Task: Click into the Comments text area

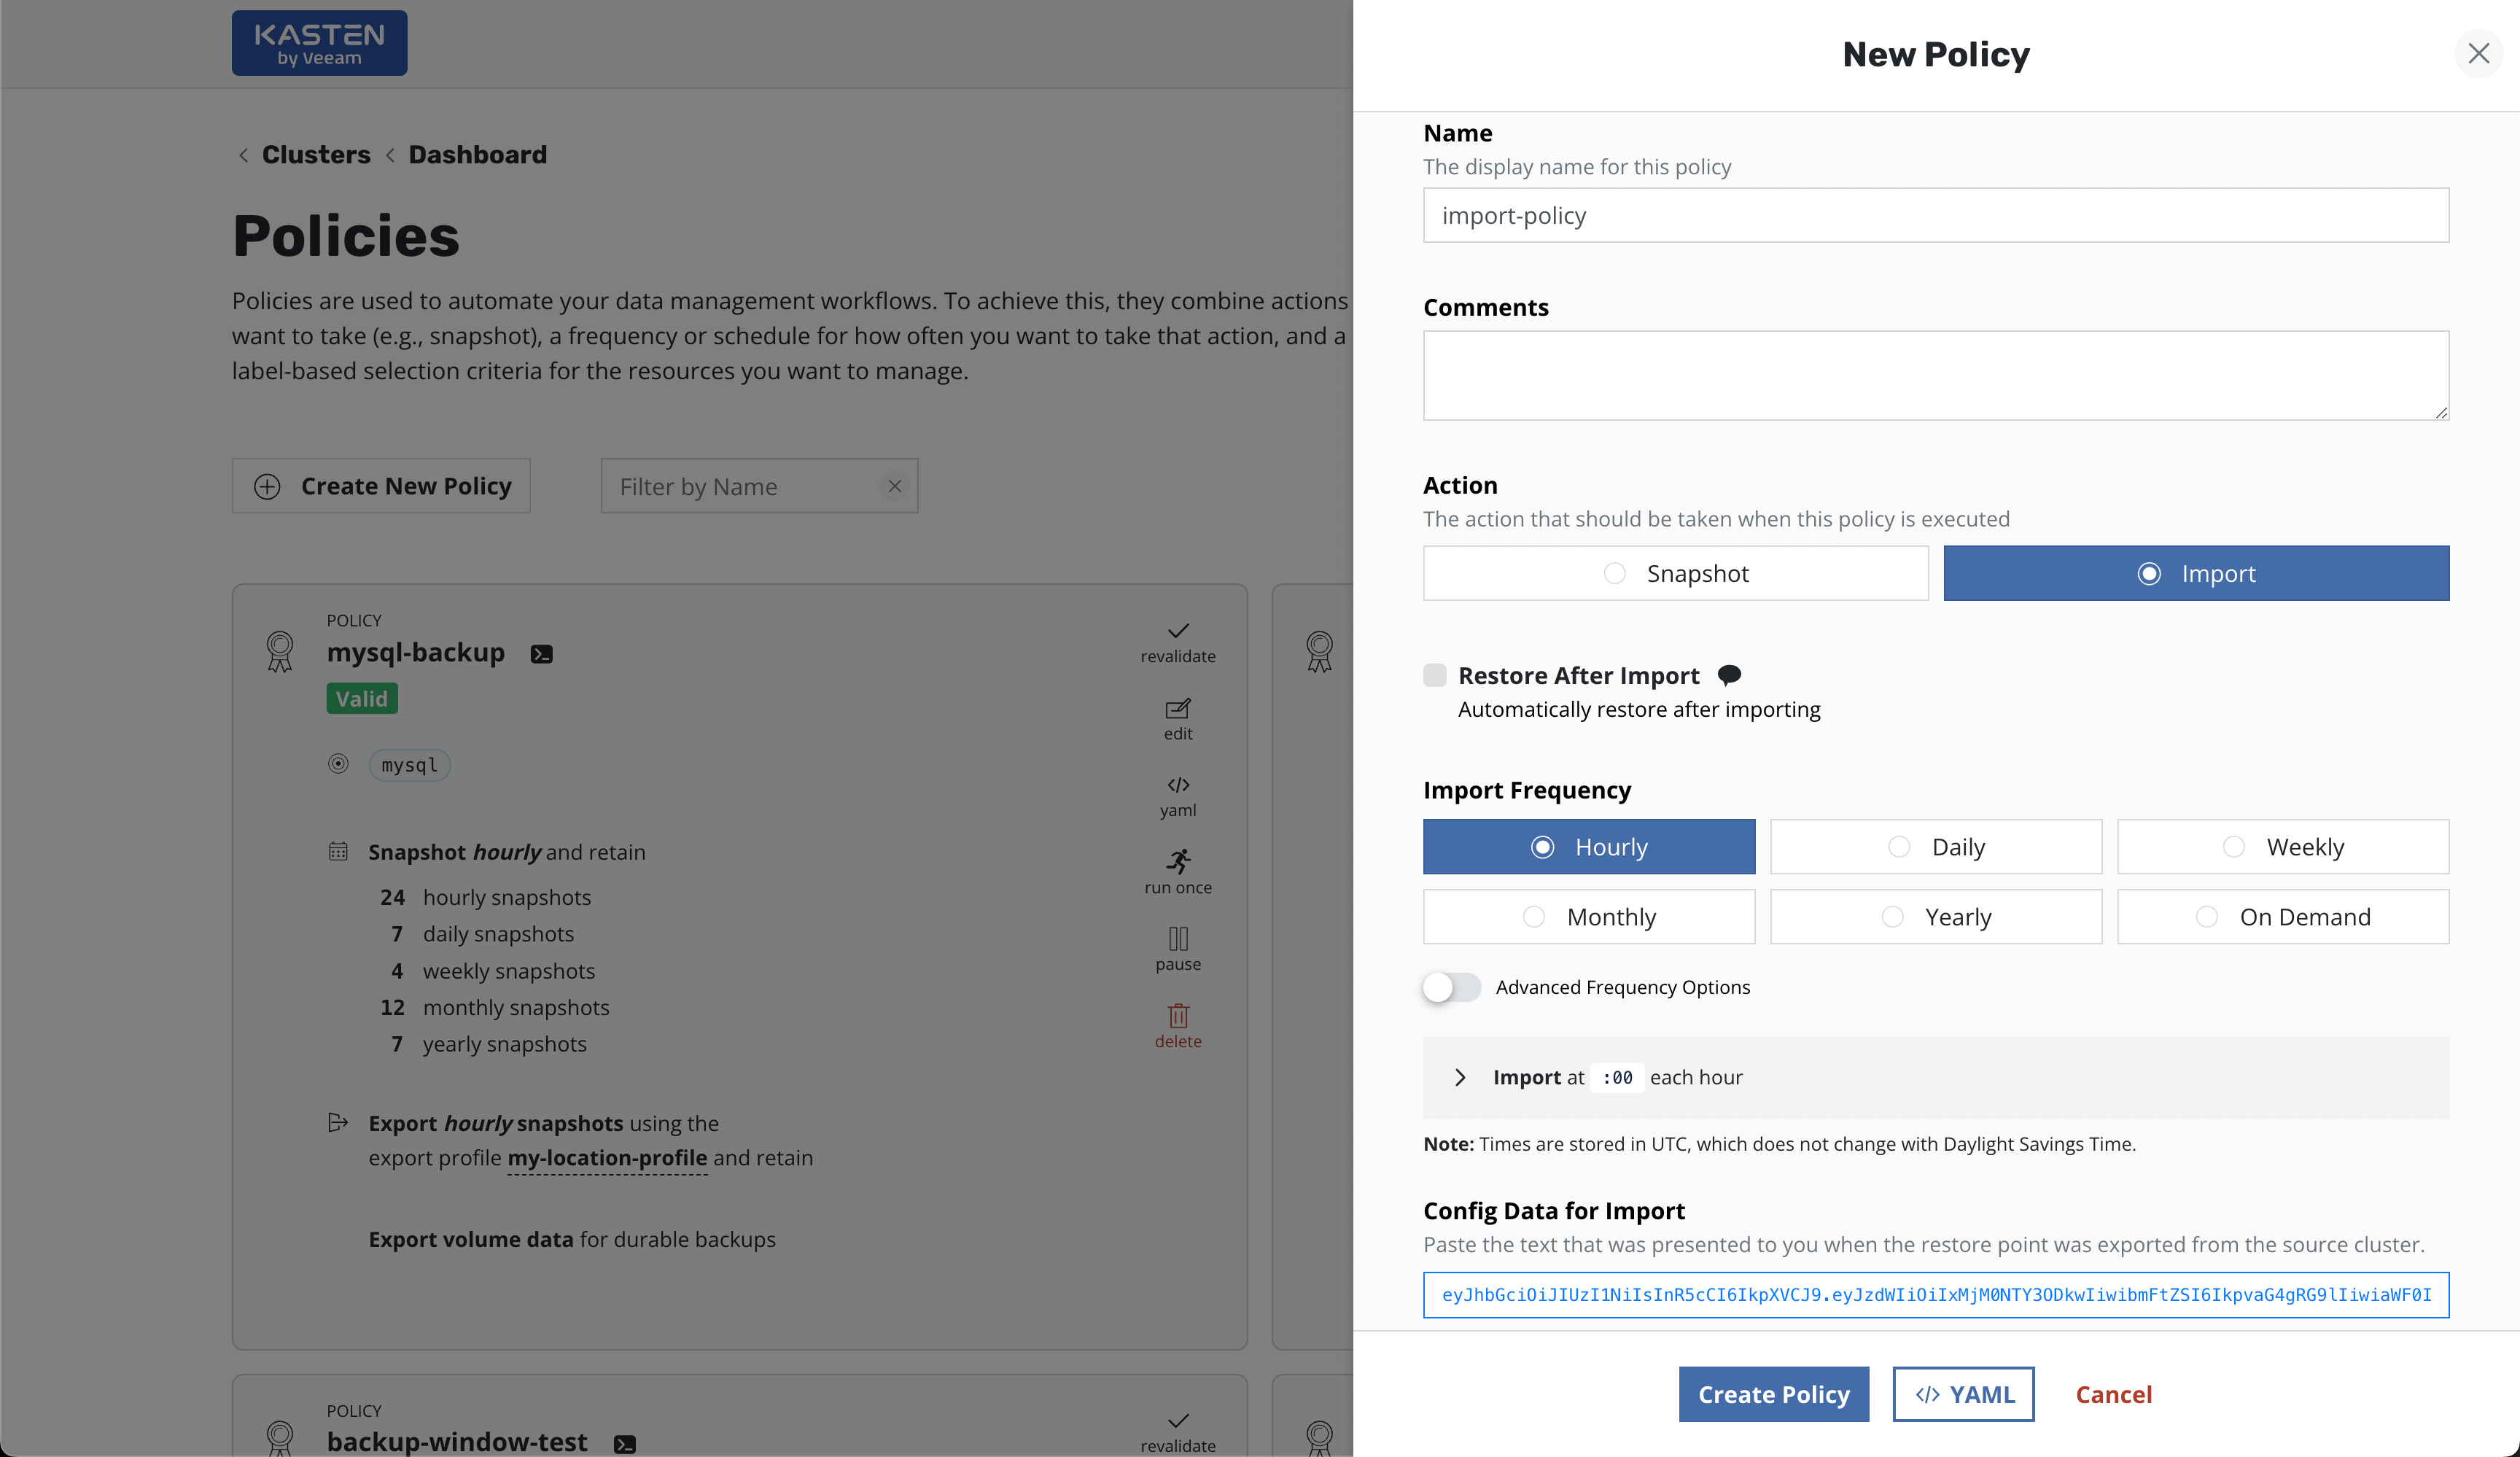Action: tap(1935, 375)
